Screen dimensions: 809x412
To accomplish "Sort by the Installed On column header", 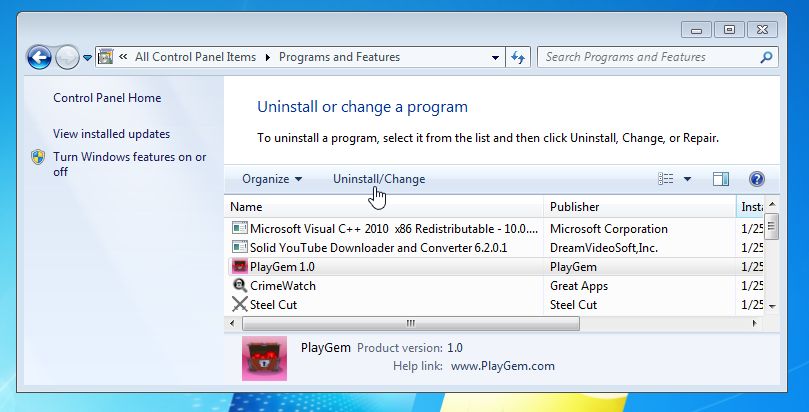I will 751,207.
